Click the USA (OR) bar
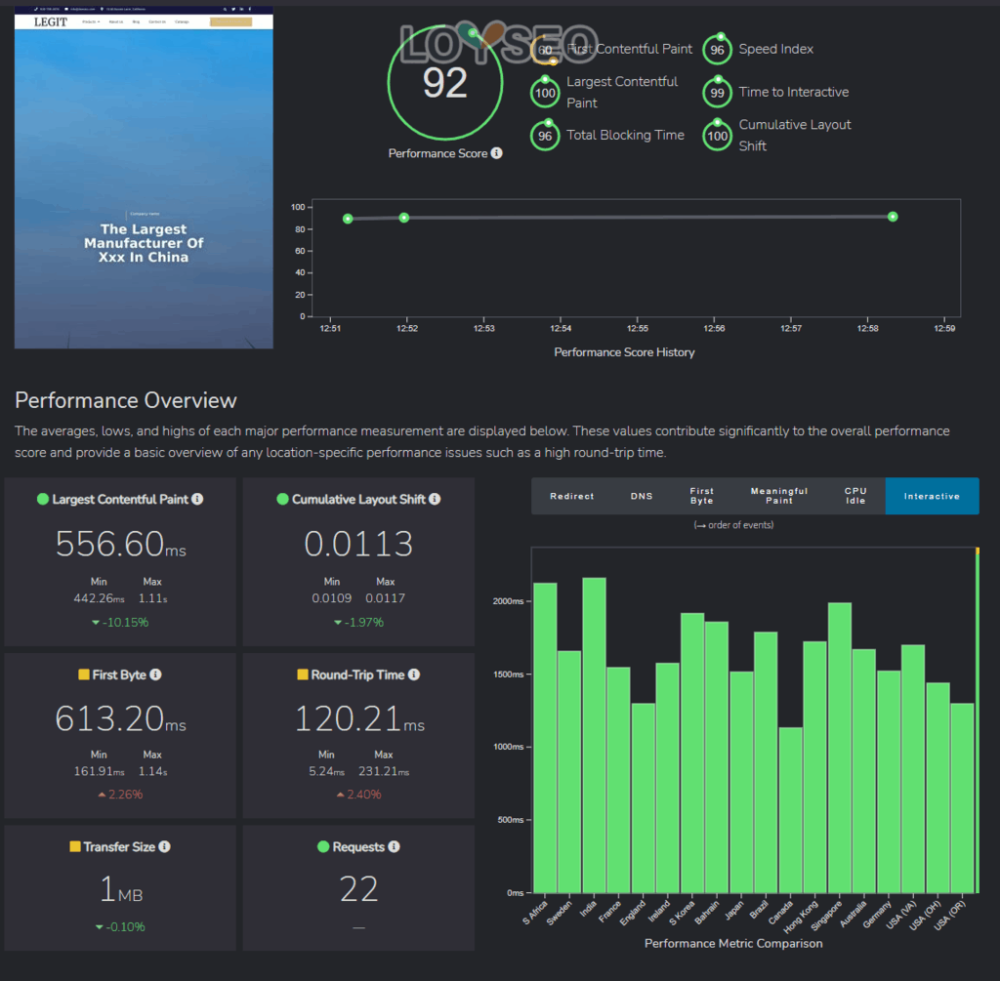 (x=962, y=798)
